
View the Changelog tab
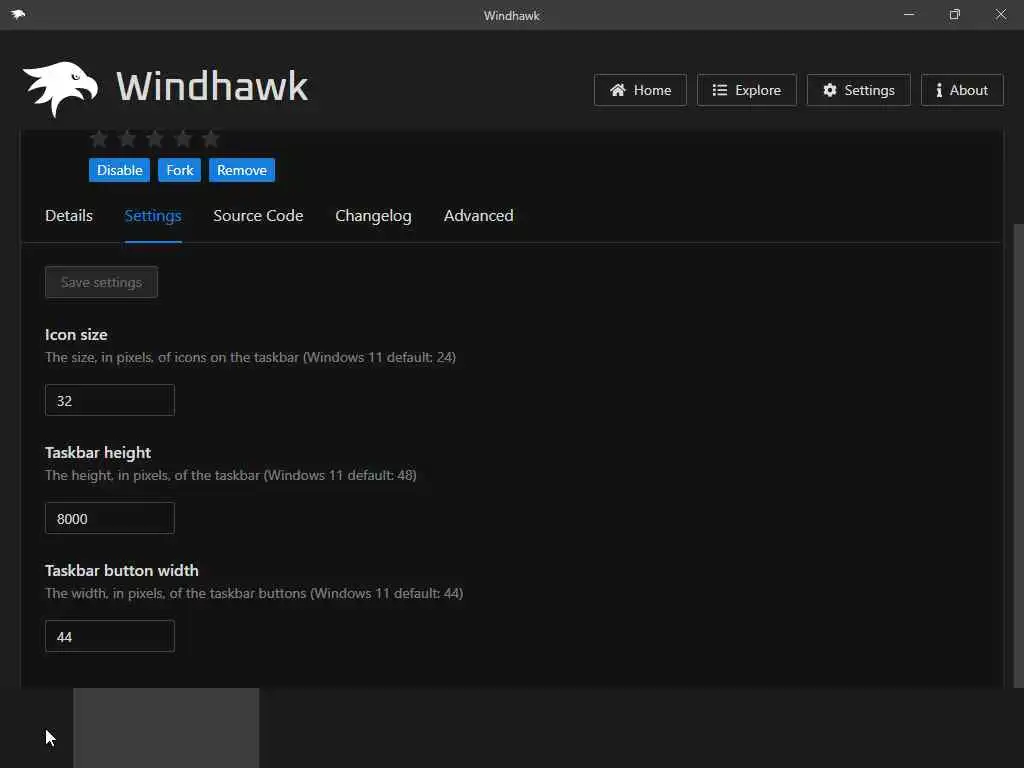(373, 216)
